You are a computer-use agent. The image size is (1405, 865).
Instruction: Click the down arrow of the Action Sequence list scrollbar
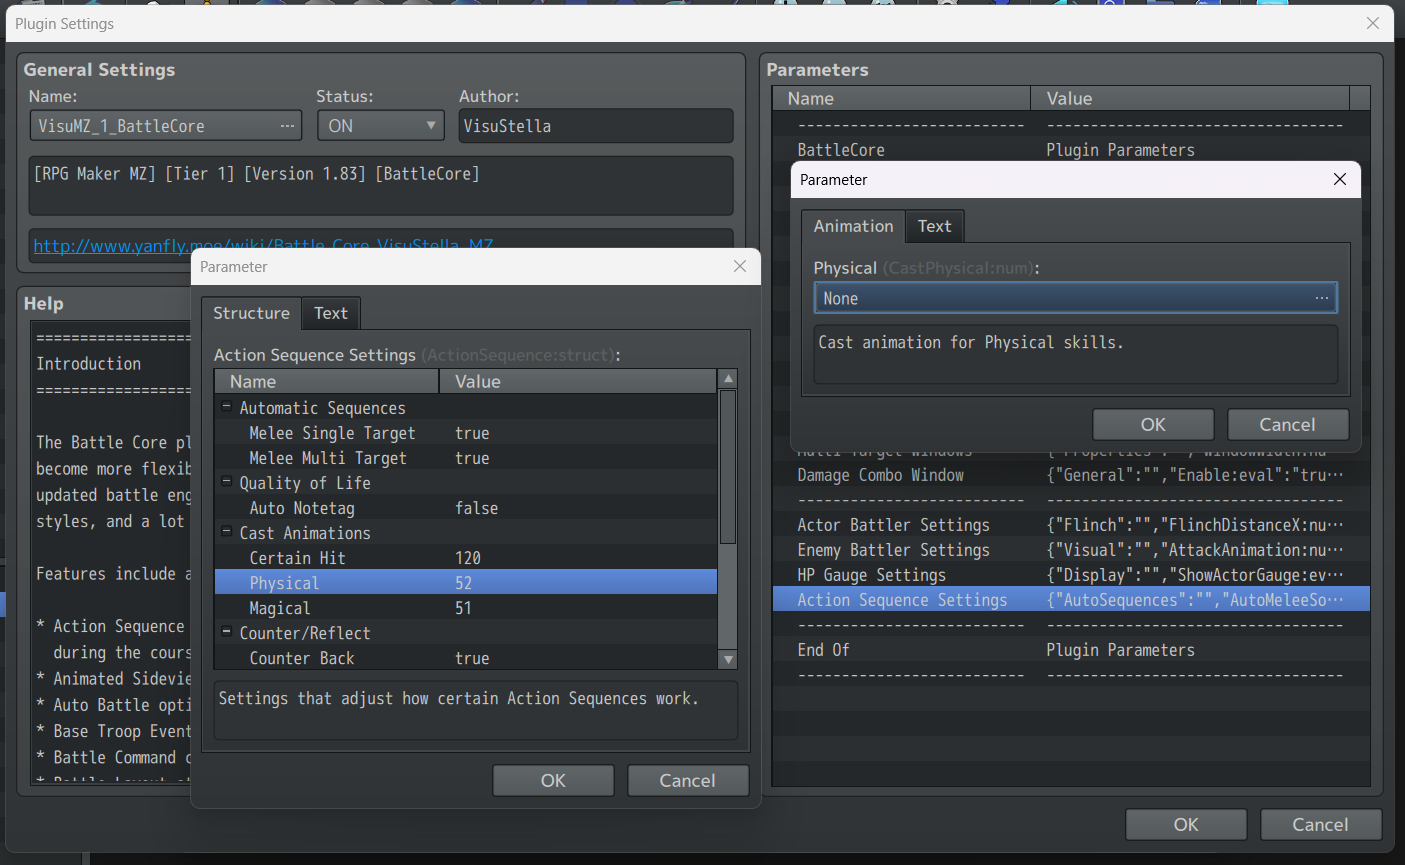(728, 660)
